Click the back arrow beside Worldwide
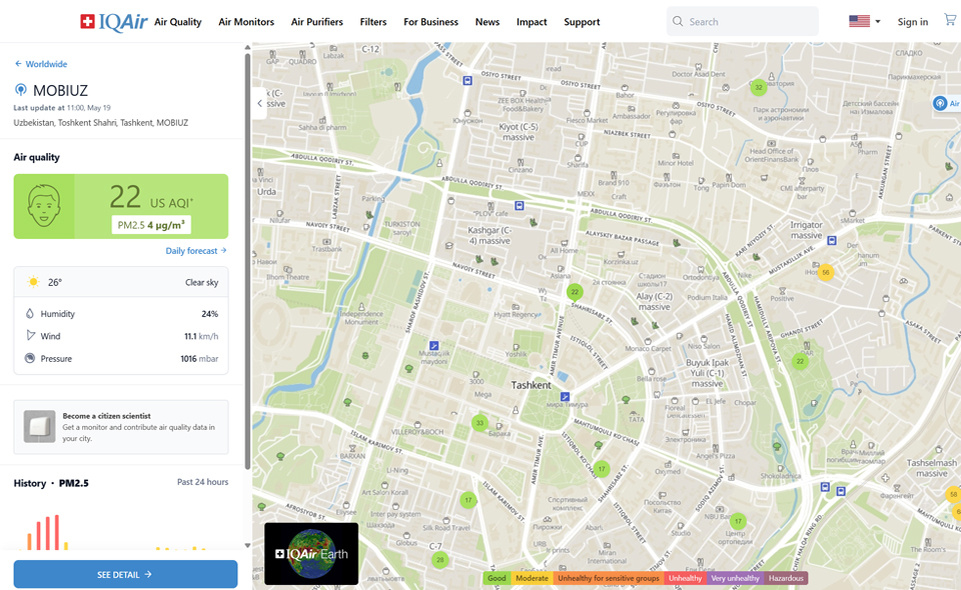 (x=18, y=64)
